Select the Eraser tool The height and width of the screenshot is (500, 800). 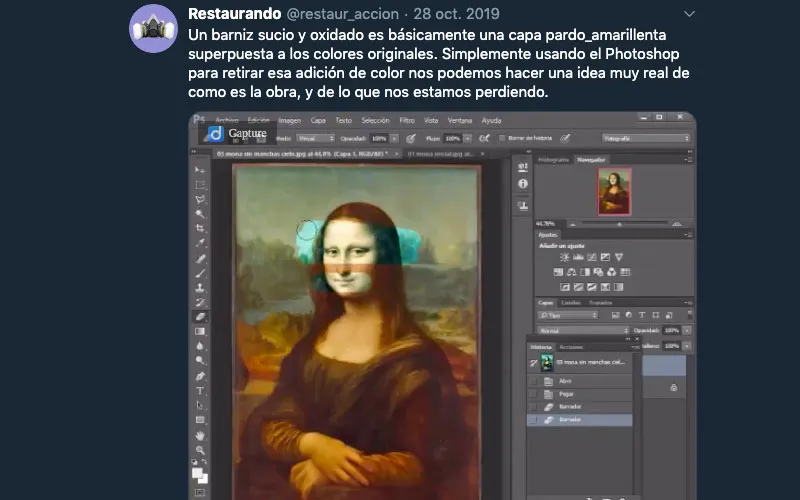pyautogui.click(x=200, y=317)
